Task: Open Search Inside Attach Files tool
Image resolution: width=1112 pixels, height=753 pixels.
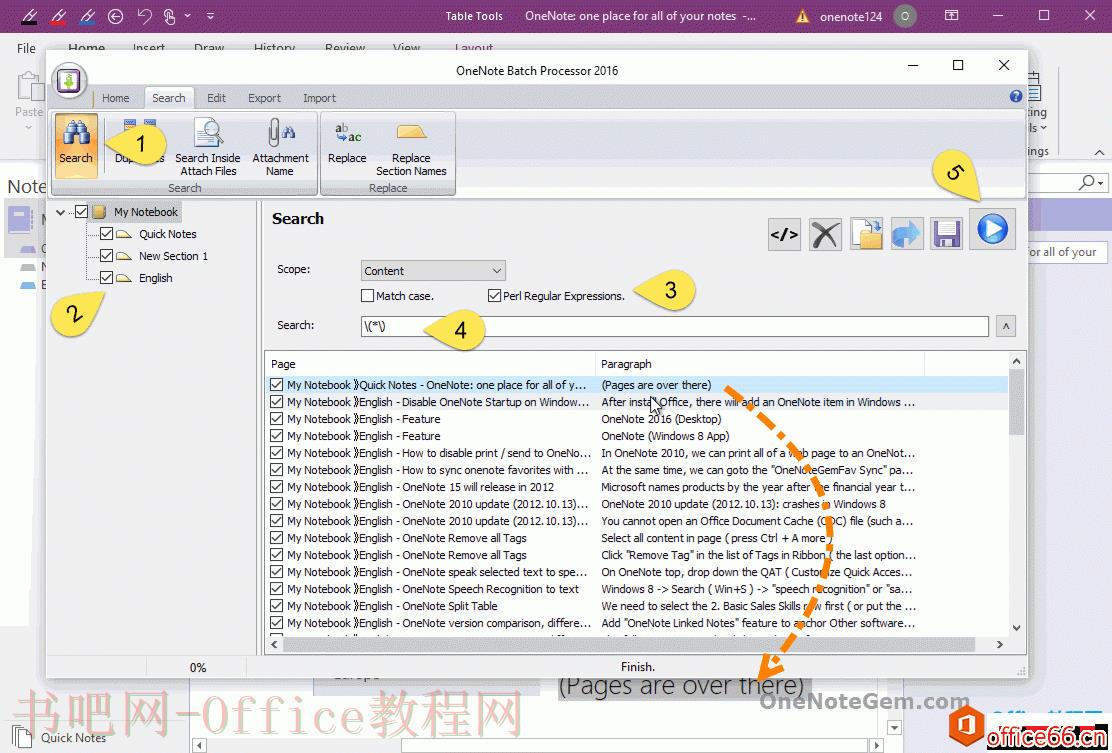Action: coord(208,147)
